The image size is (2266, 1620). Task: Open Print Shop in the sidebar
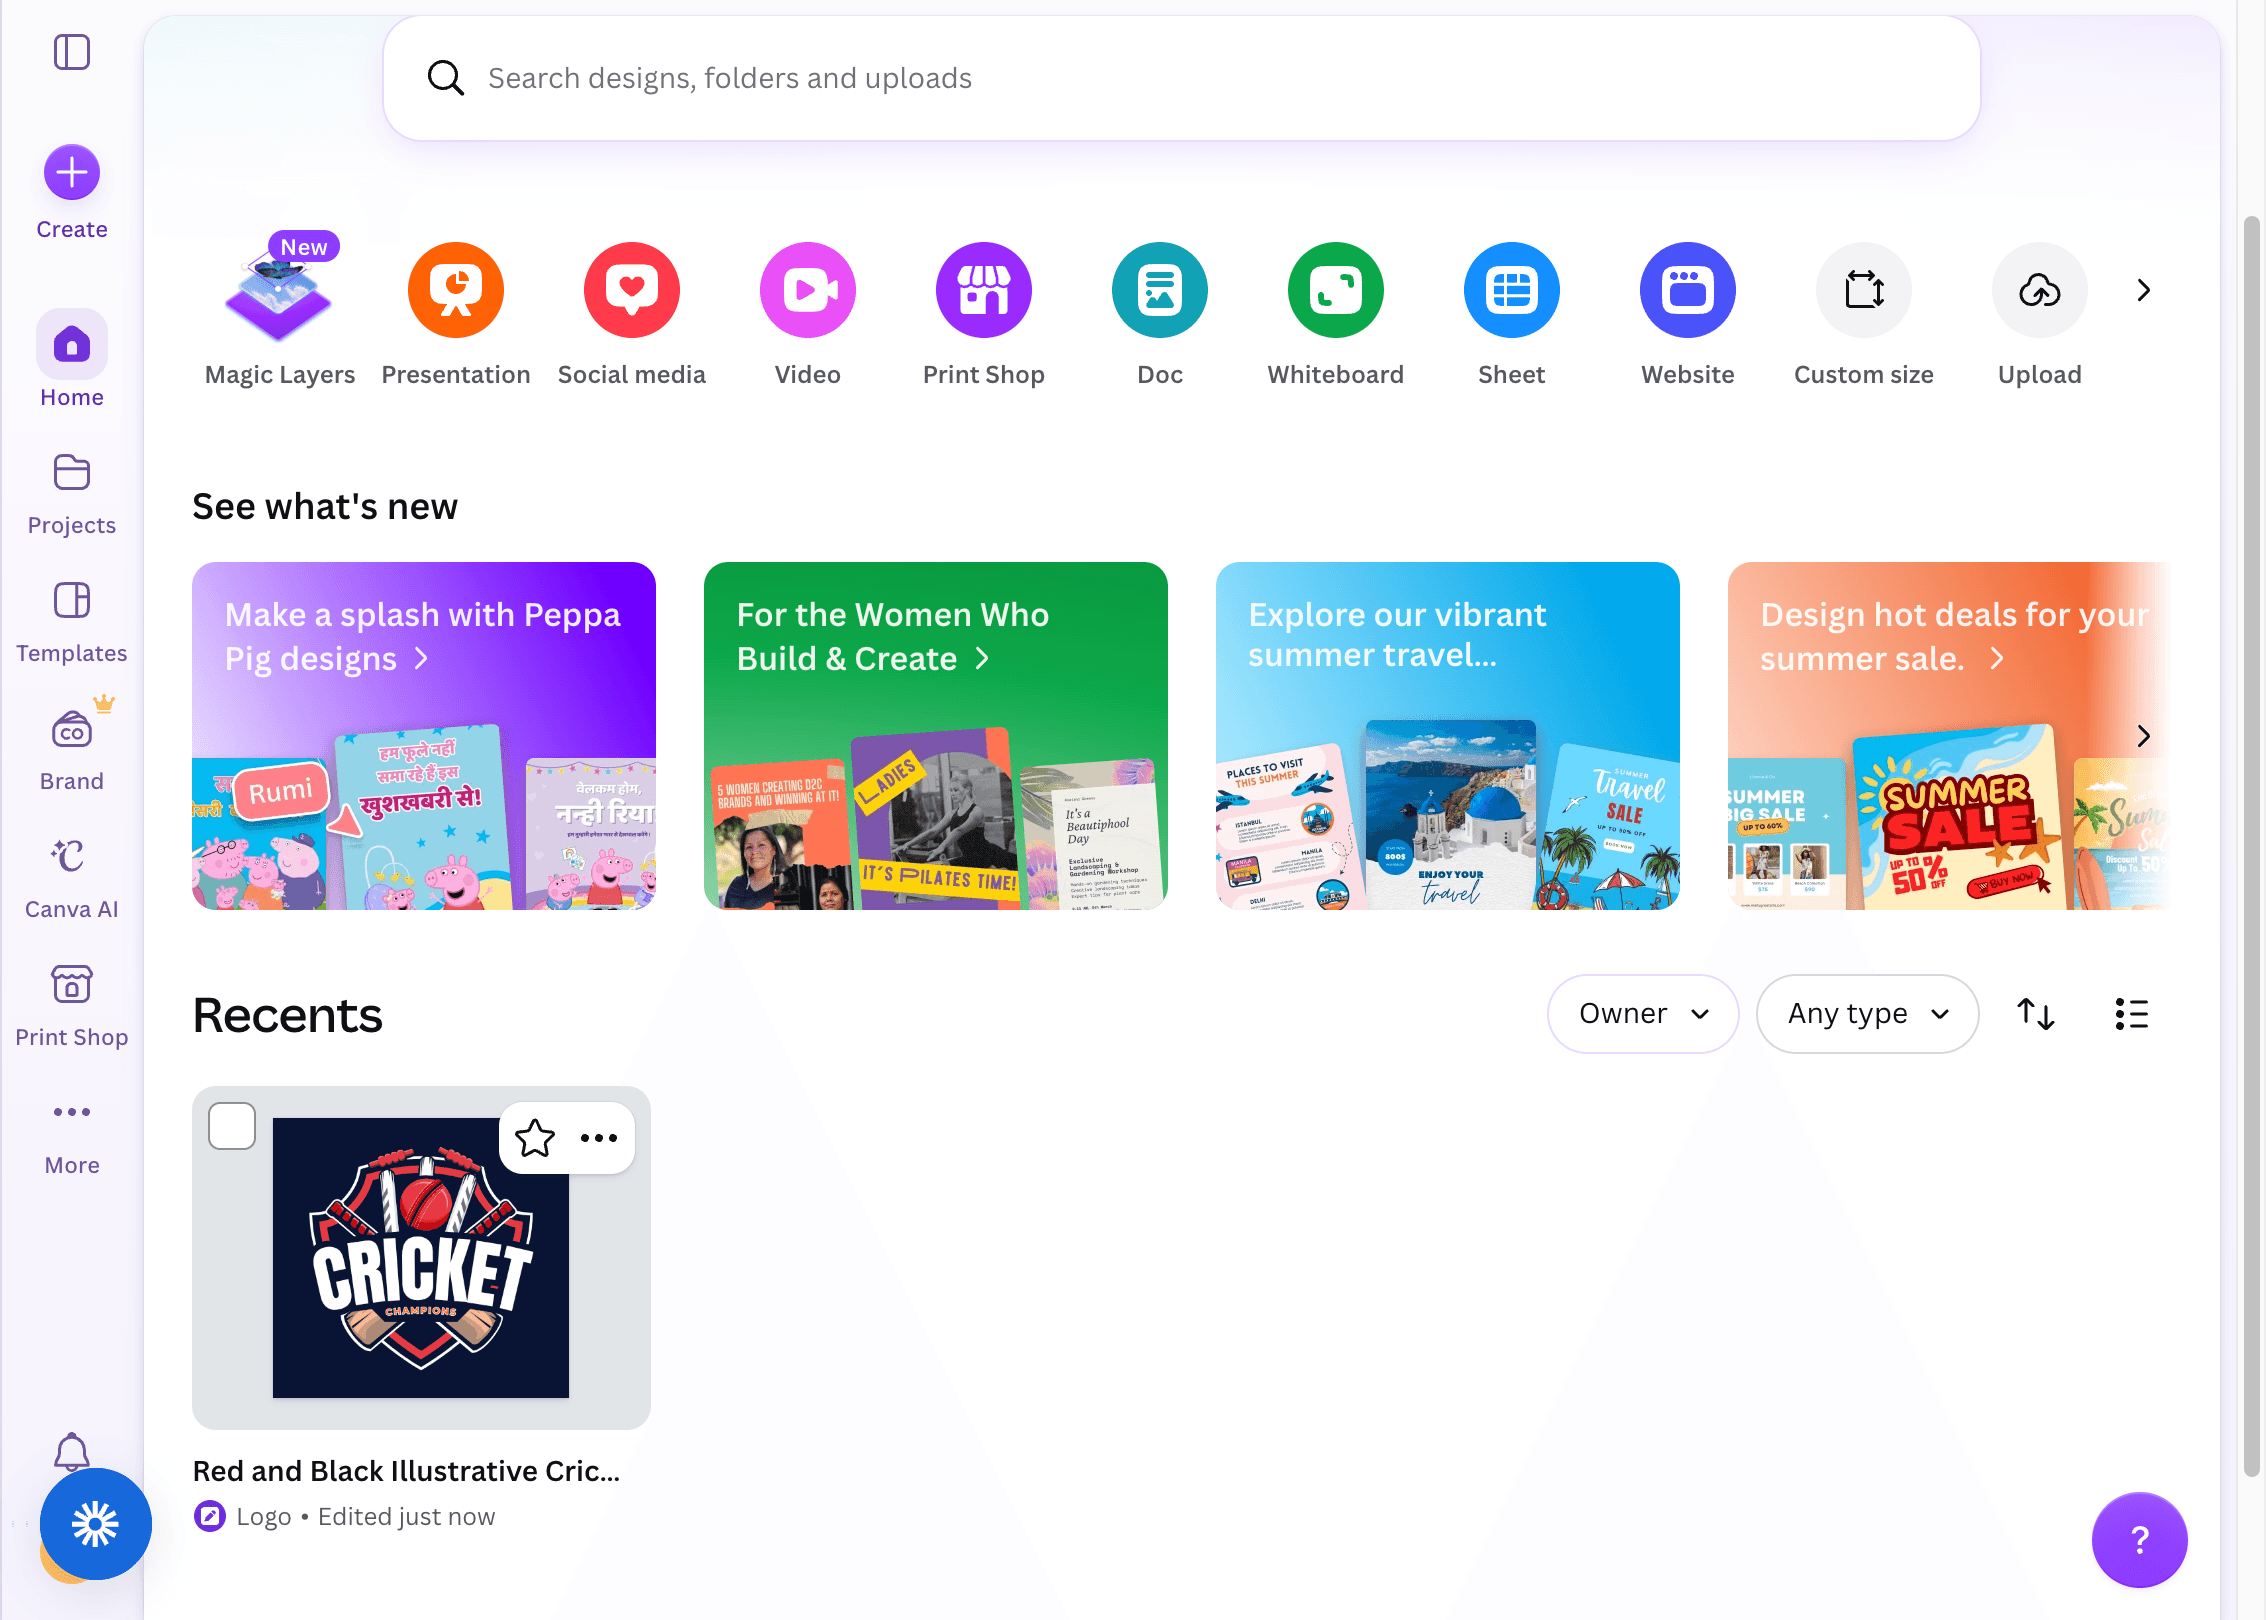tap(72, 1006)
